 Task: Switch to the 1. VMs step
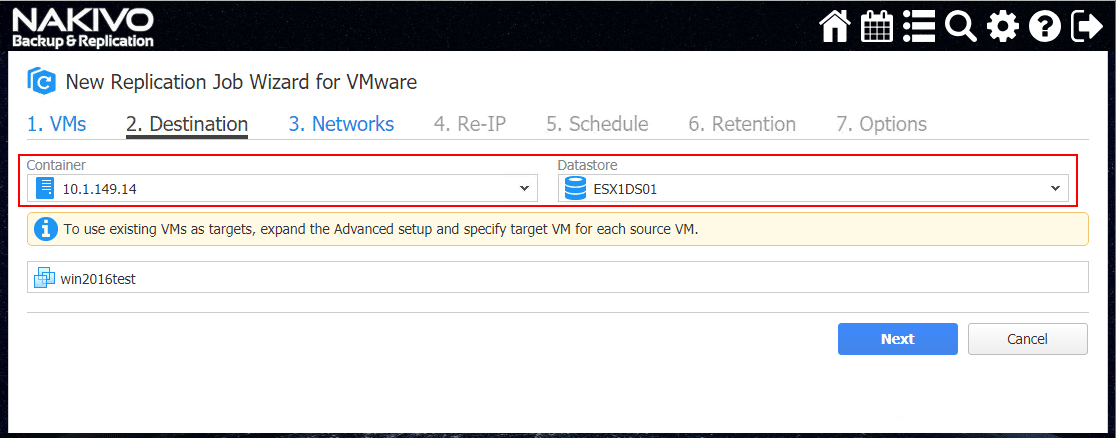coord(56,124)
